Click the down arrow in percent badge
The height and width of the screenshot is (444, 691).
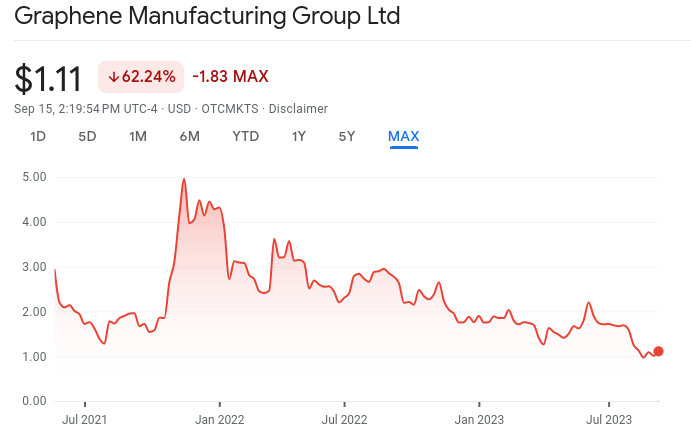click(114, 77)
